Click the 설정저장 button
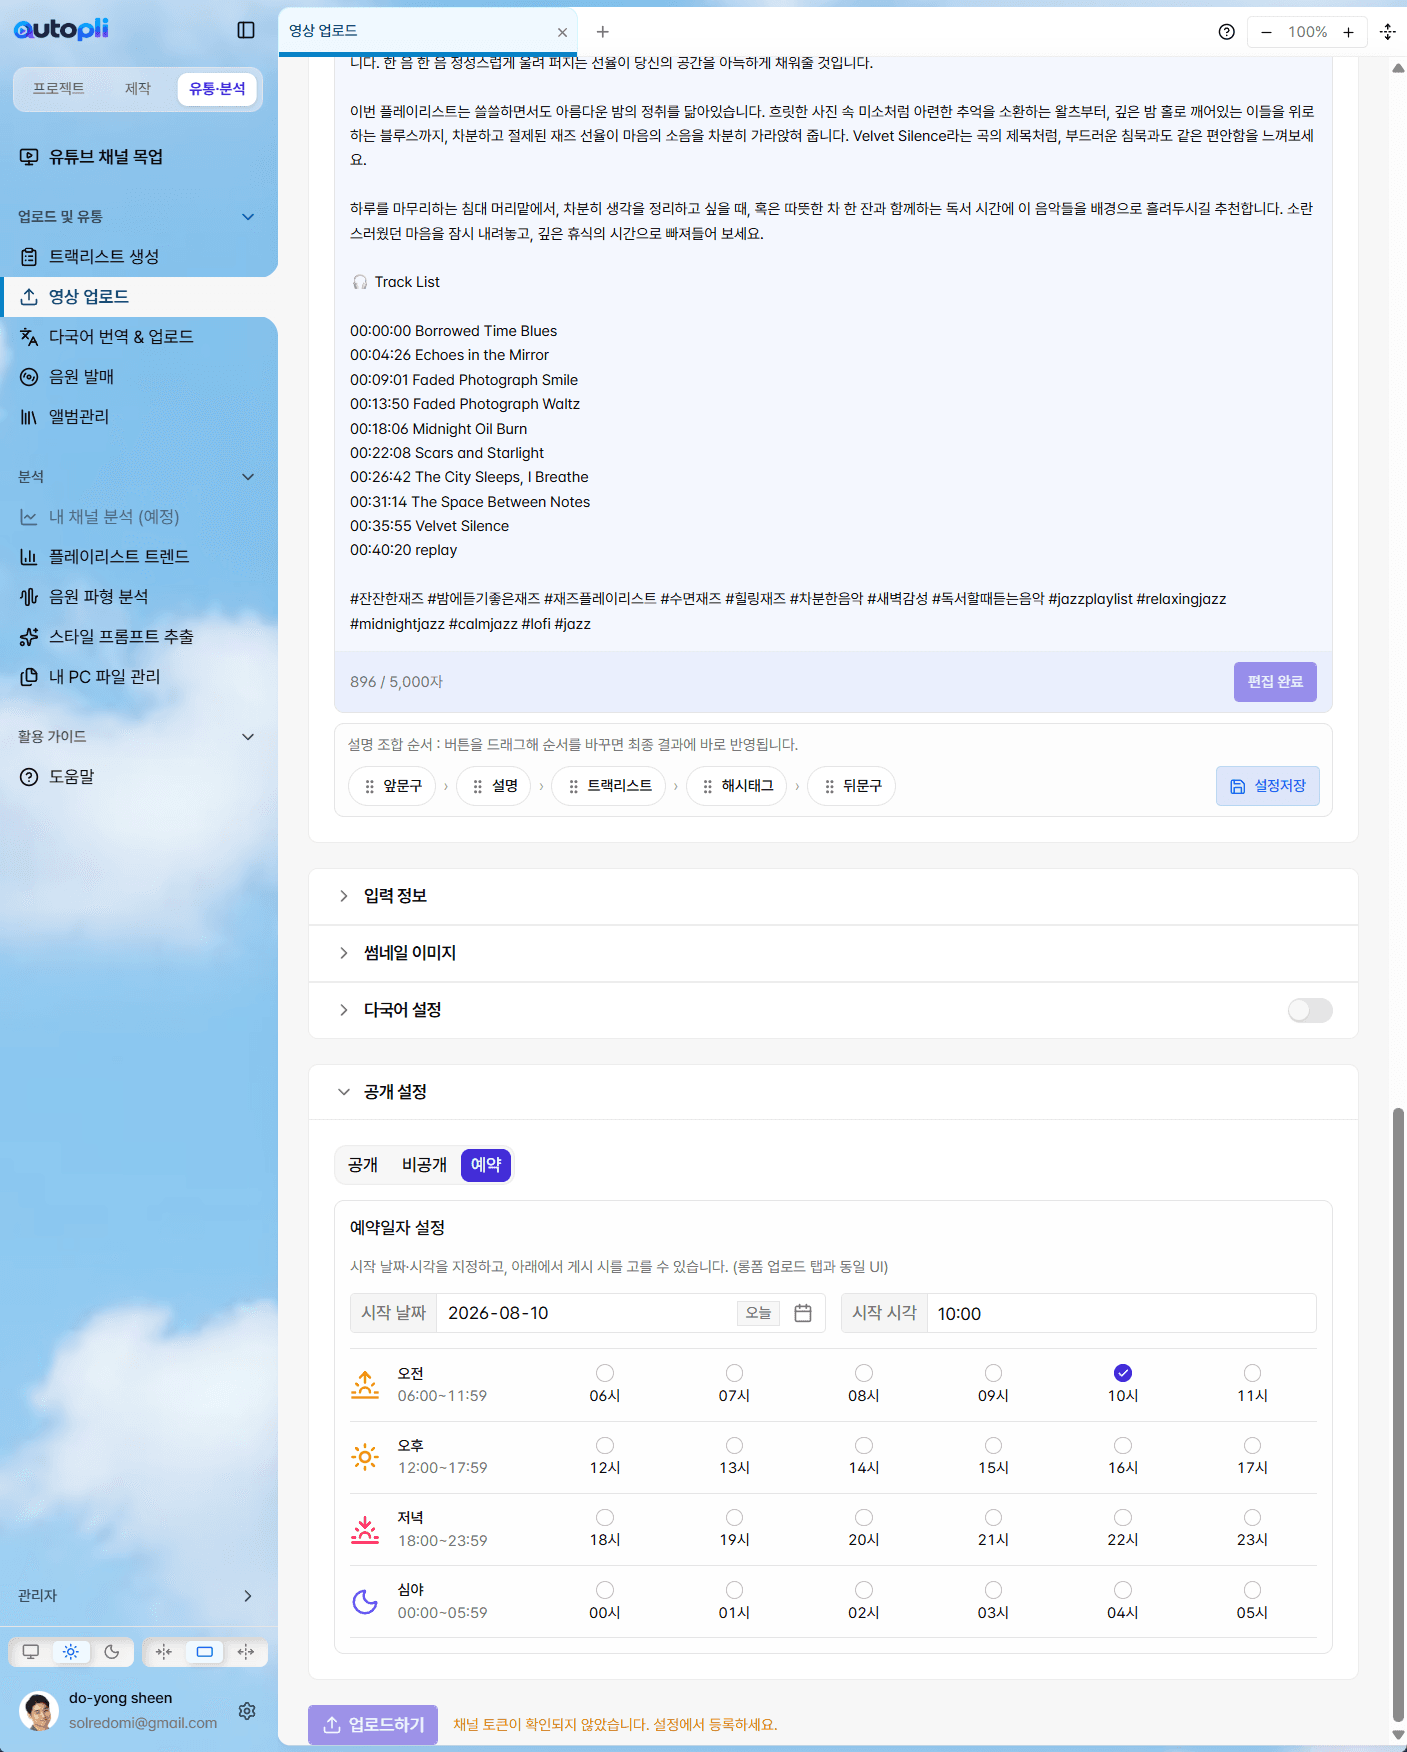Image resolution: width=1407 pixels, height=1752 pixels. point(1268,786)
